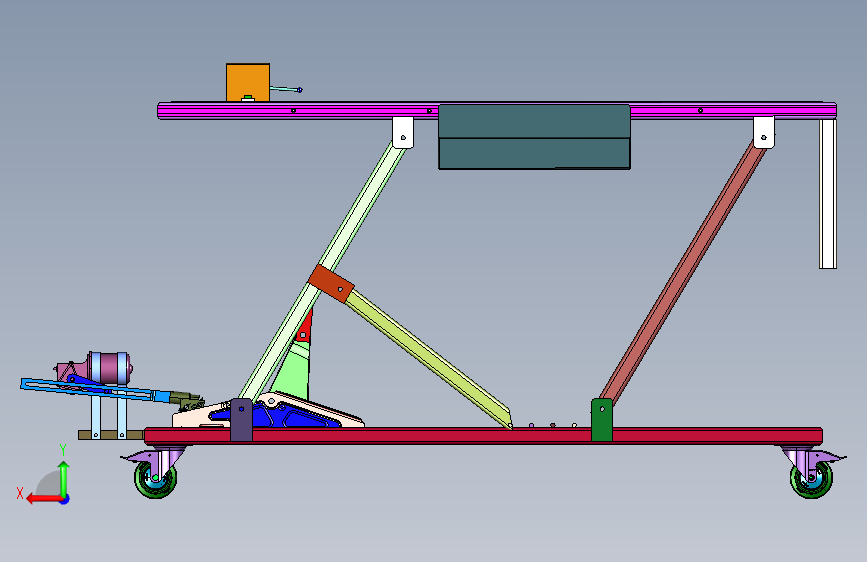Select the left green caster wheel

pyautogui.click(x=156, y=479)
